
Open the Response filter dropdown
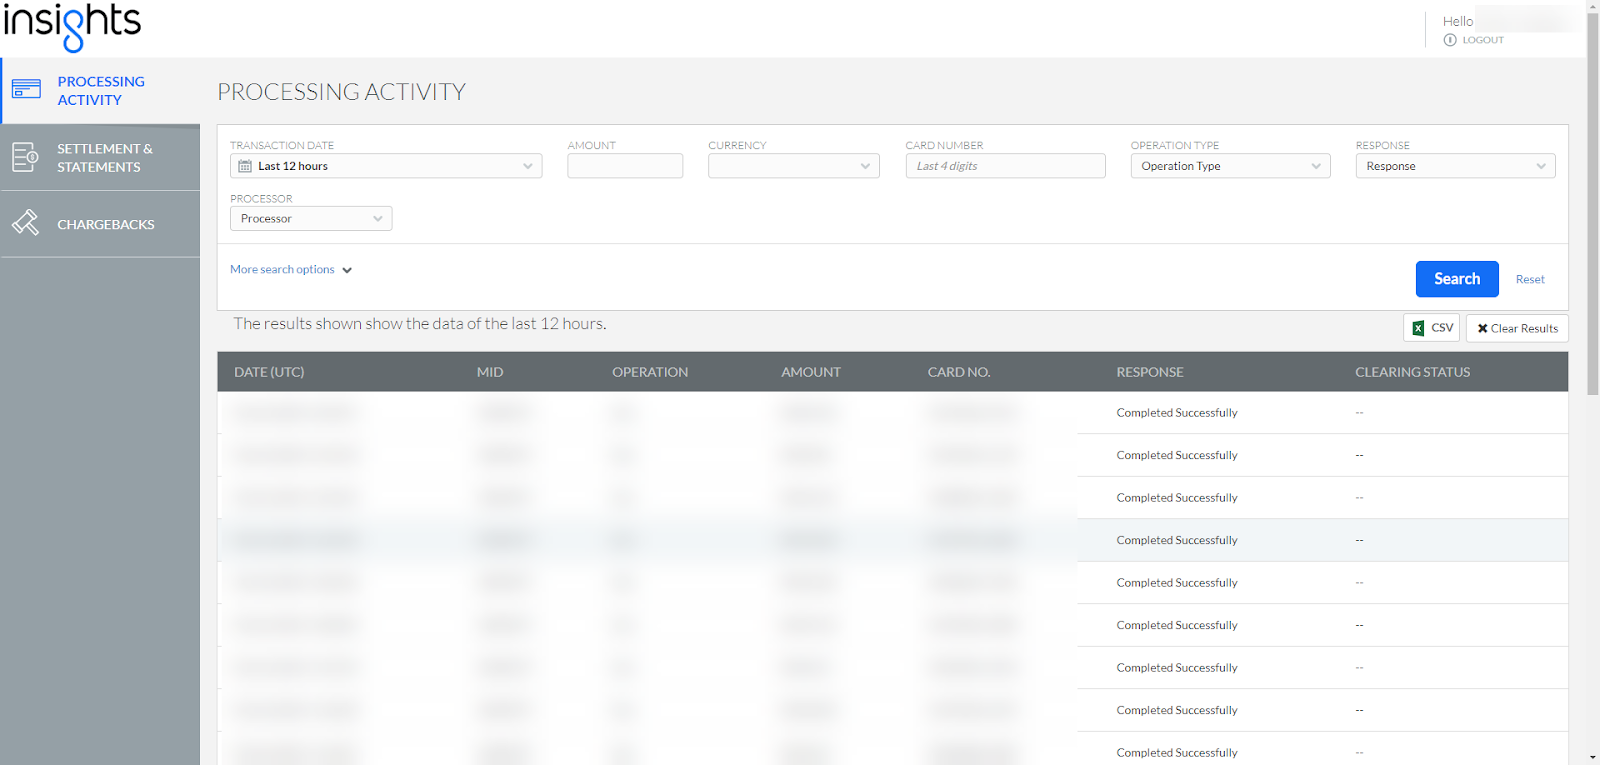tap(1455, 166)
